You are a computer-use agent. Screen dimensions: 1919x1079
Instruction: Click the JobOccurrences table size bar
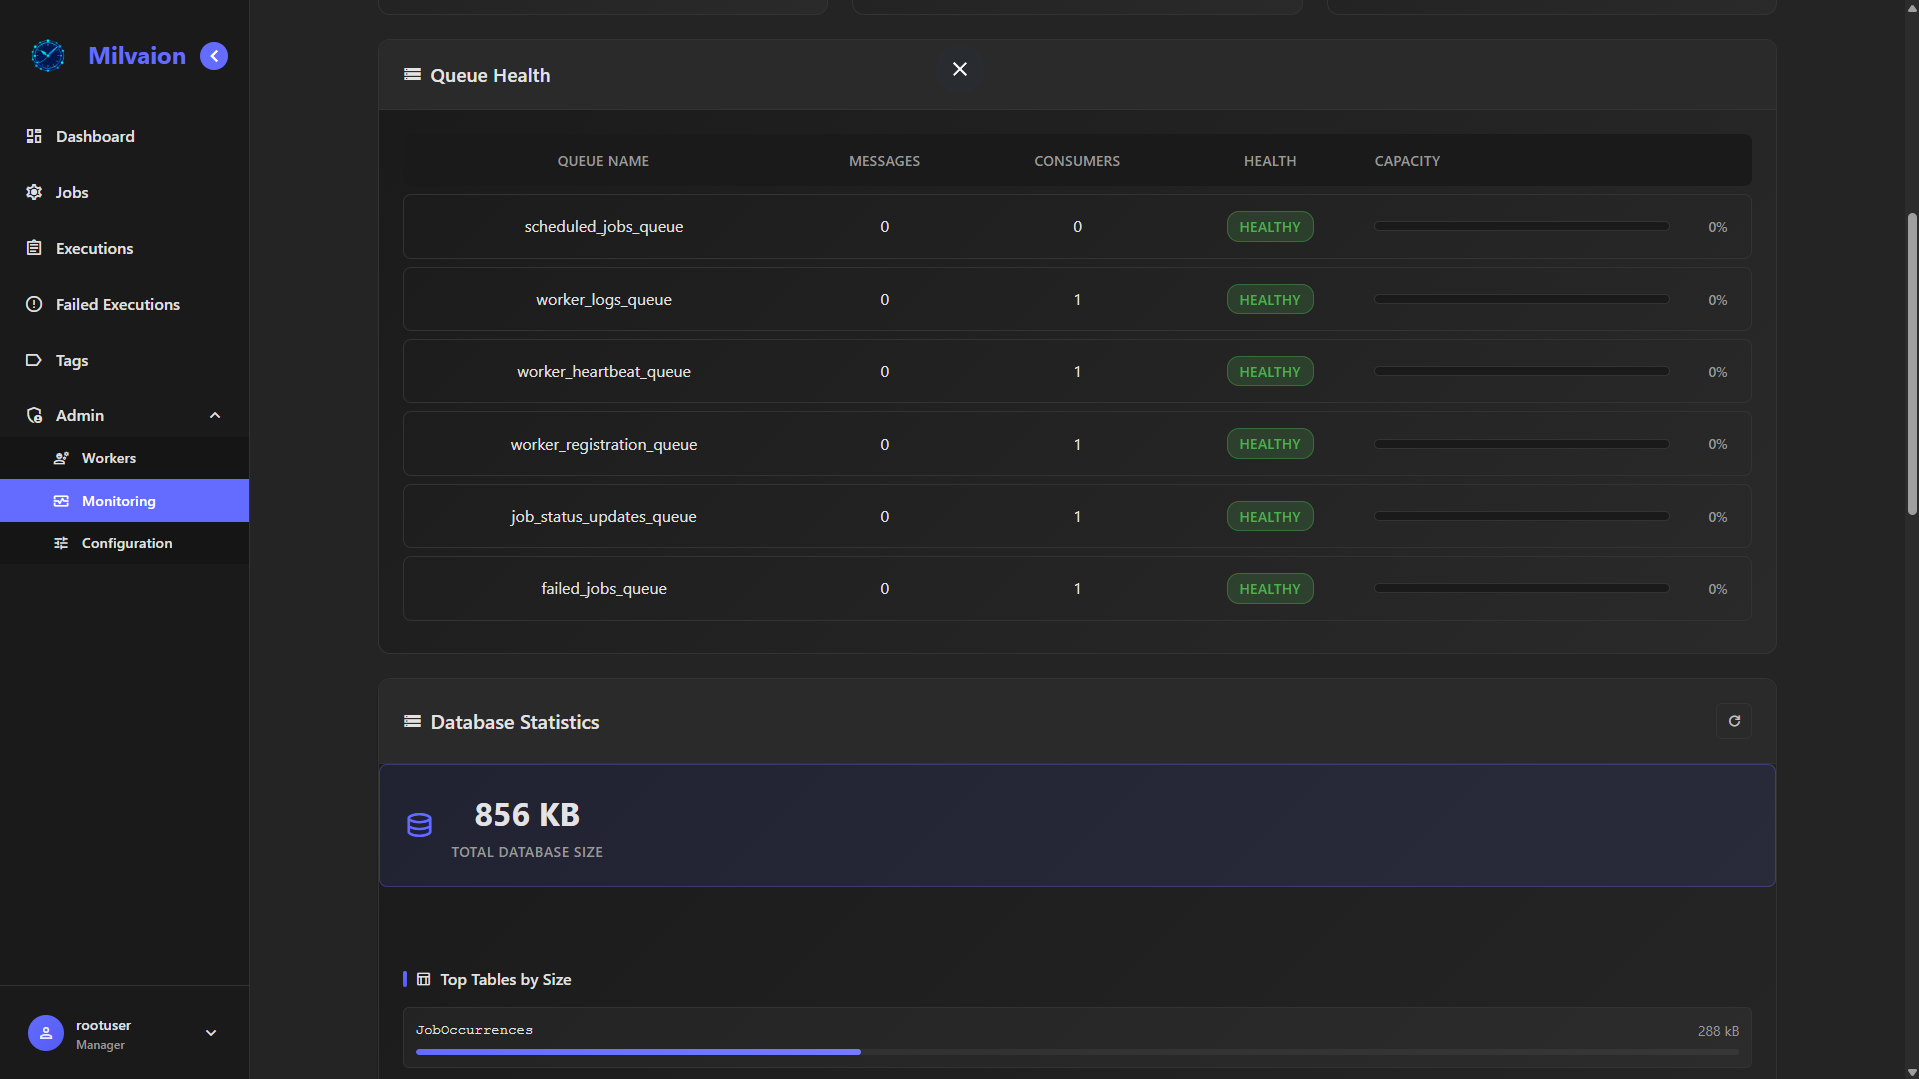coord(1076,1052)
